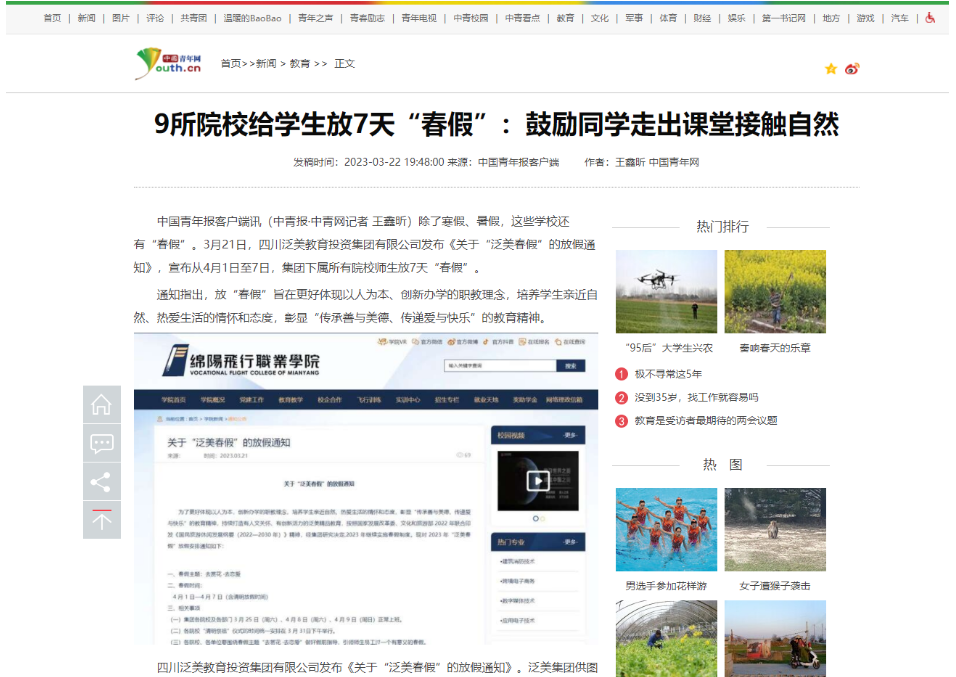Click the youth.cn site logo
The image size is (956, 677).
169,64
